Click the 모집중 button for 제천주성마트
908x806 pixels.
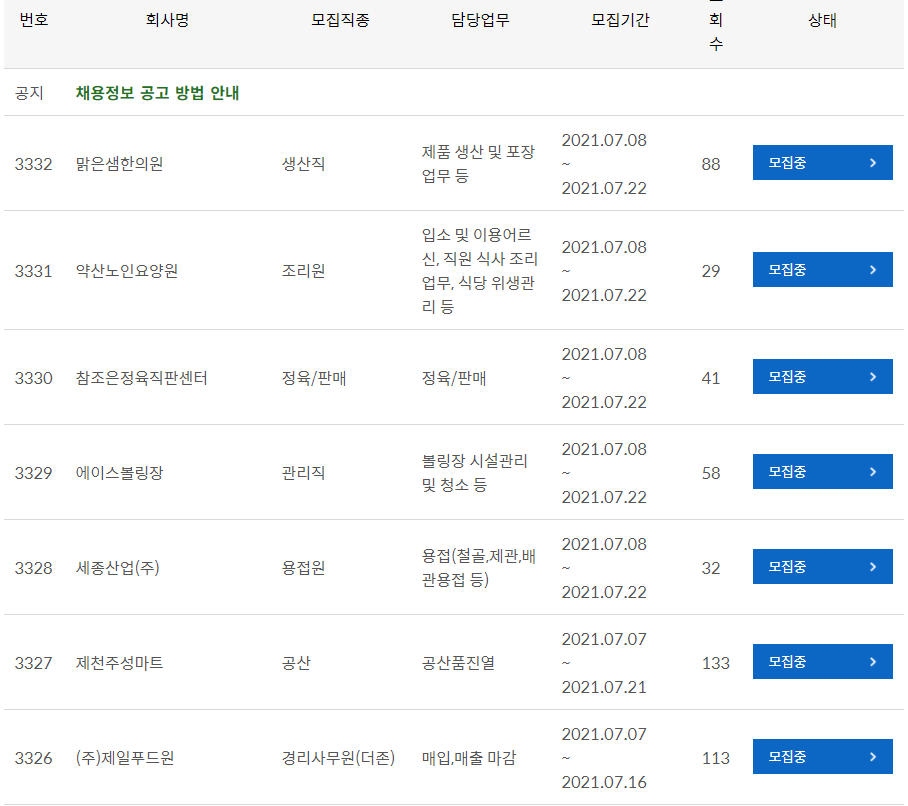point(822,661)
